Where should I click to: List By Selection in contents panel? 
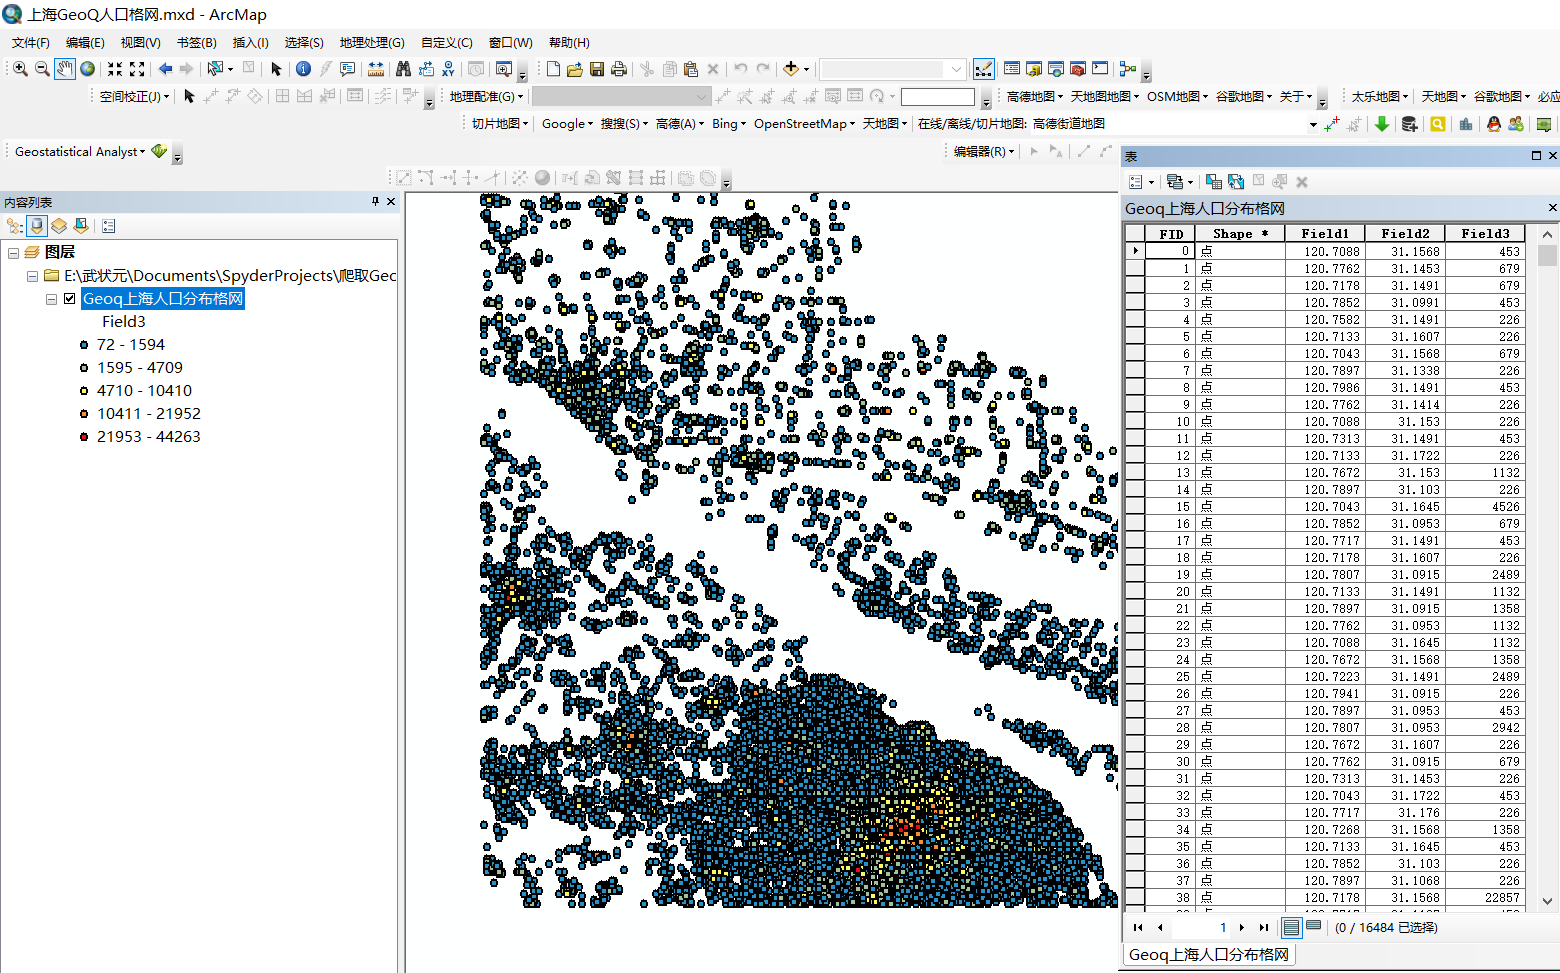tap(81, 226)
